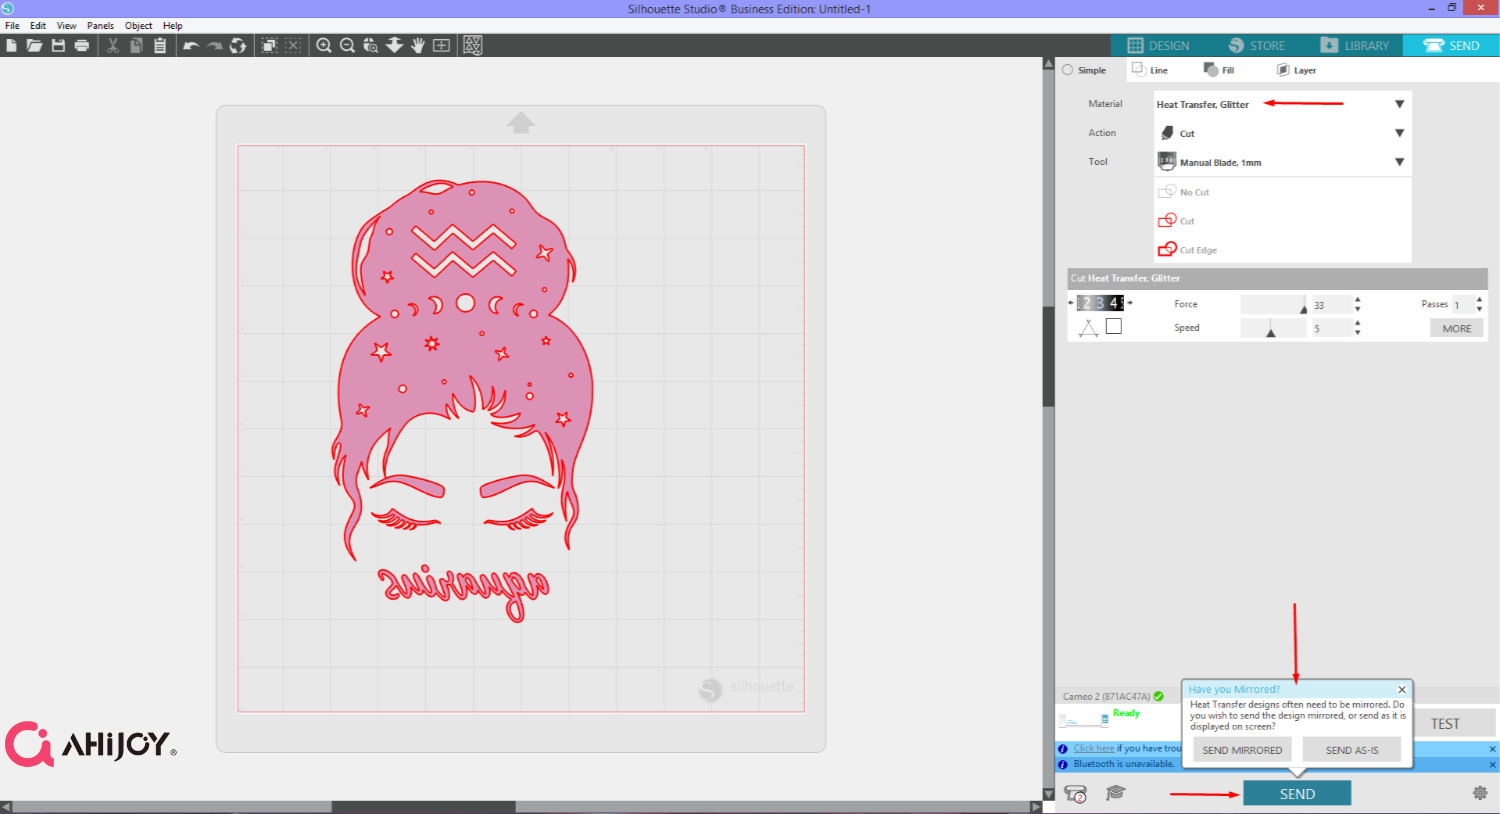The height and width of the screenshot is (814, 1500).
Task: Open the View menu
Action: (x=66, y=26)
